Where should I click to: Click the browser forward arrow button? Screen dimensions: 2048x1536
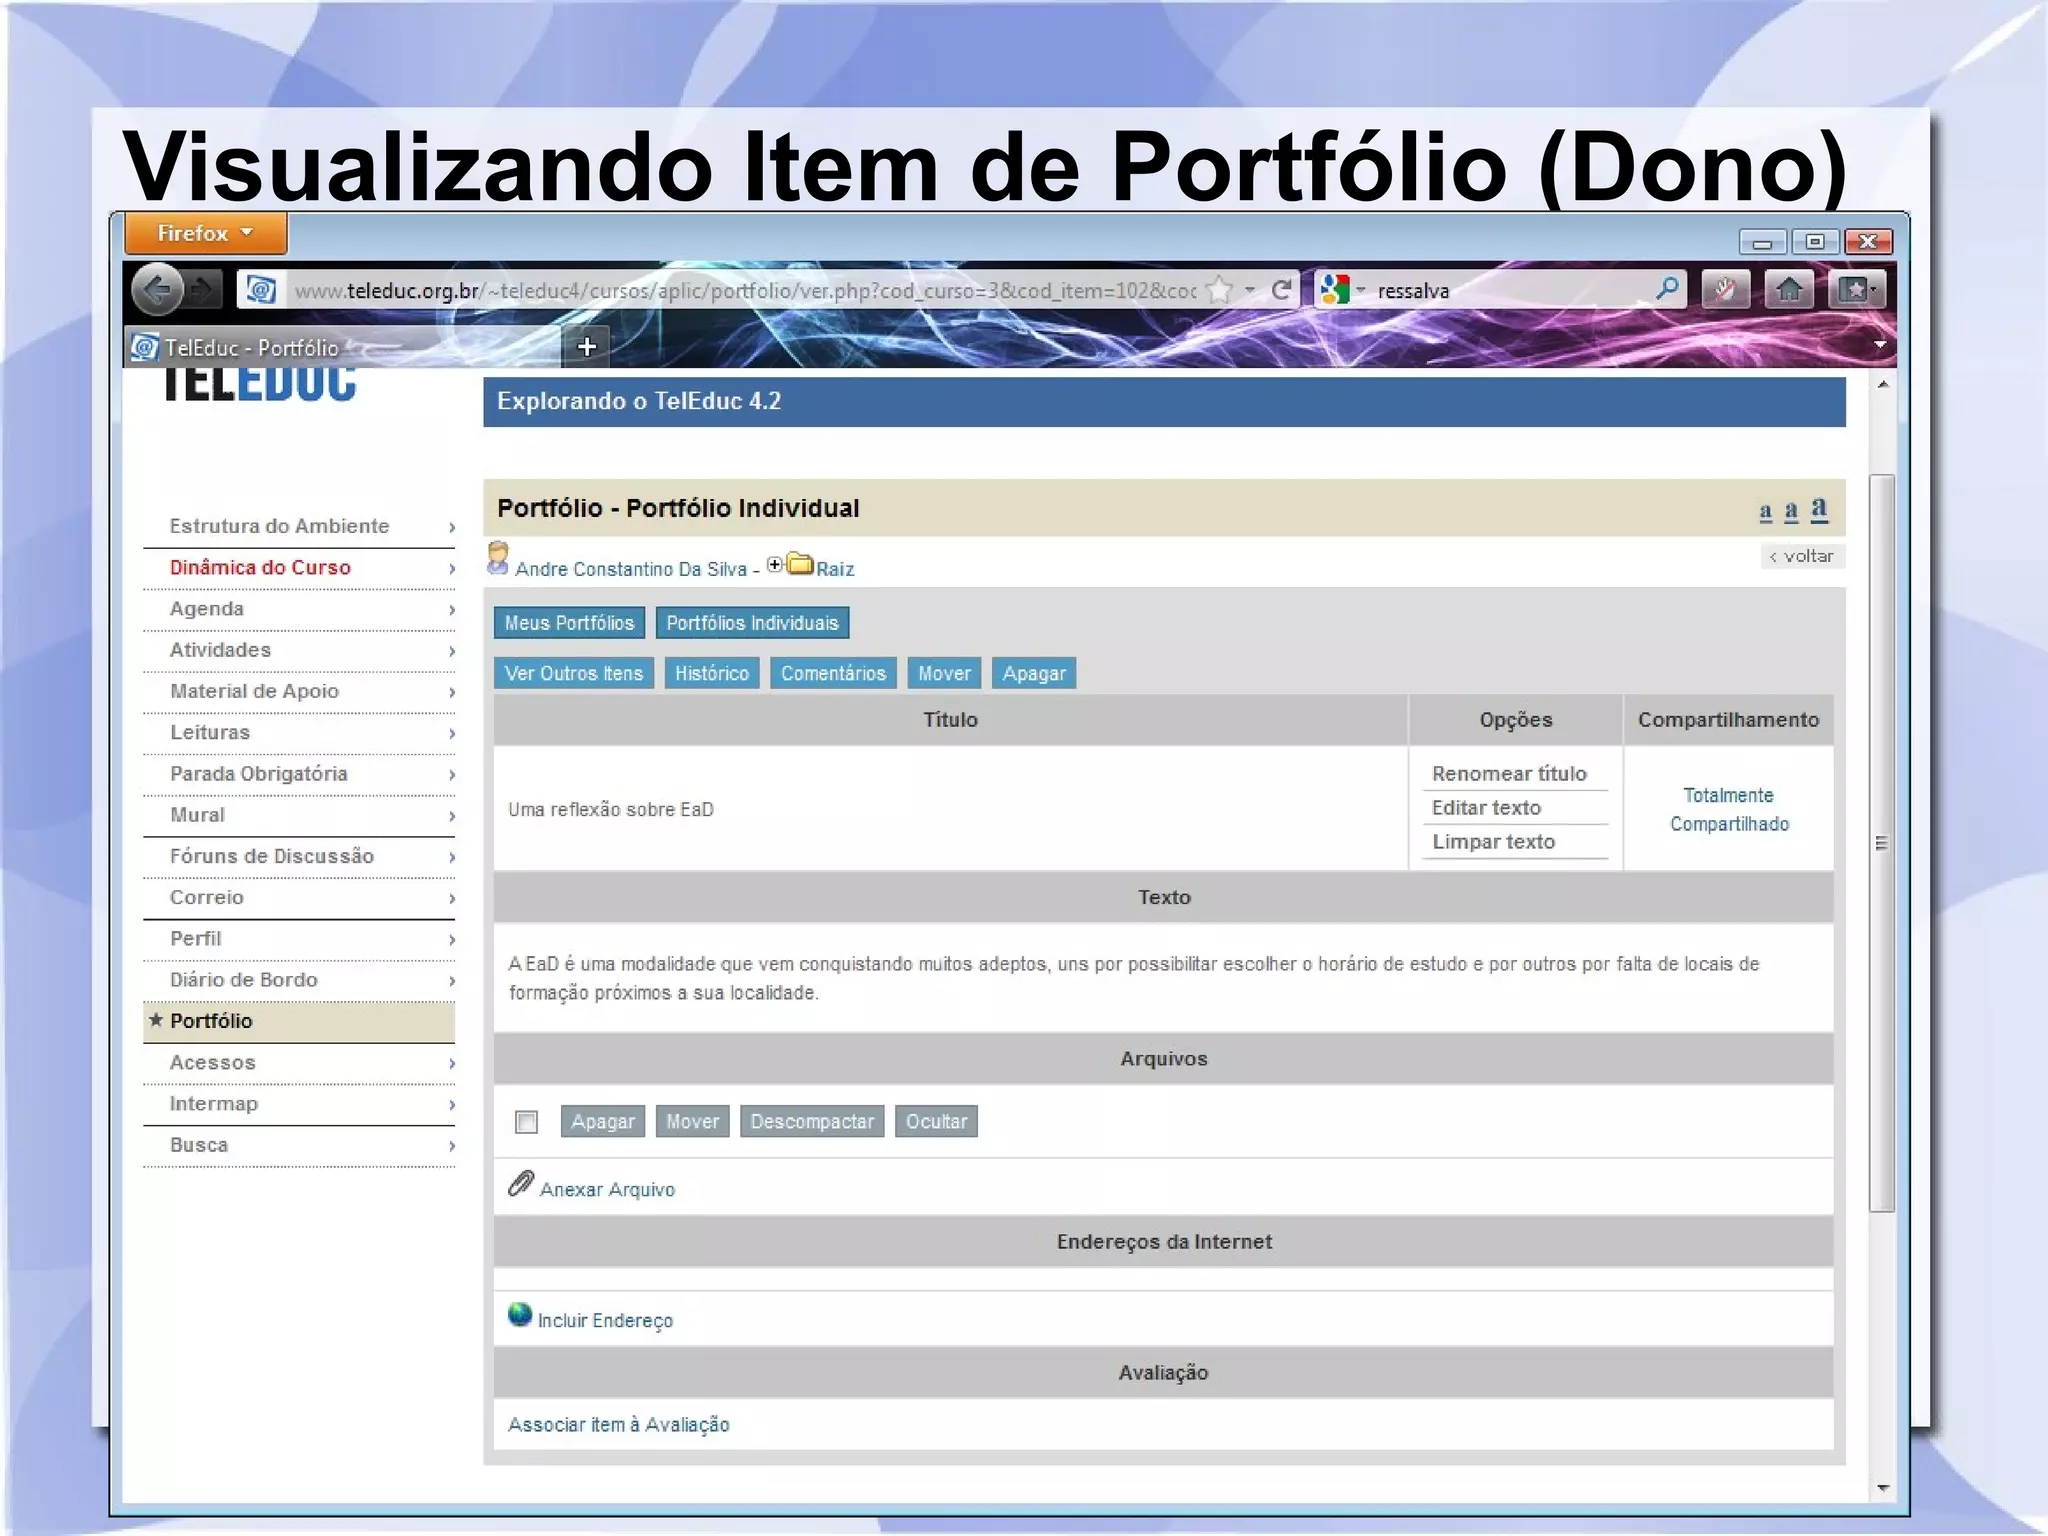(203, 290)
